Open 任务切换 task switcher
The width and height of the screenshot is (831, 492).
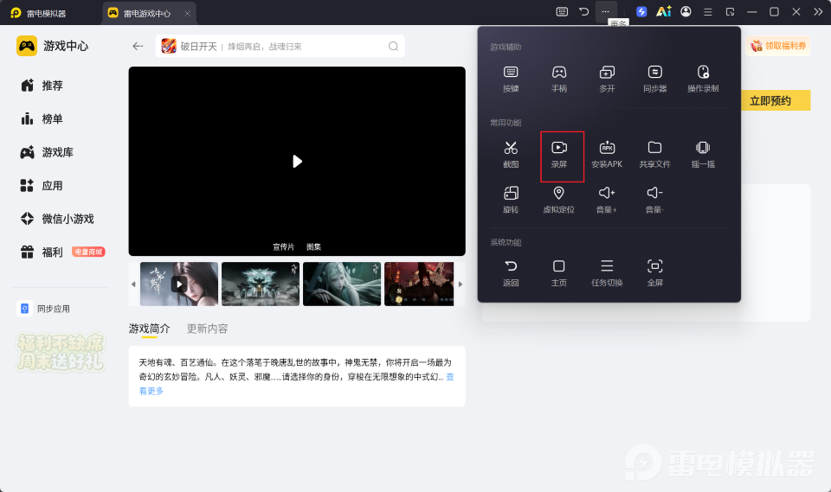607,273
